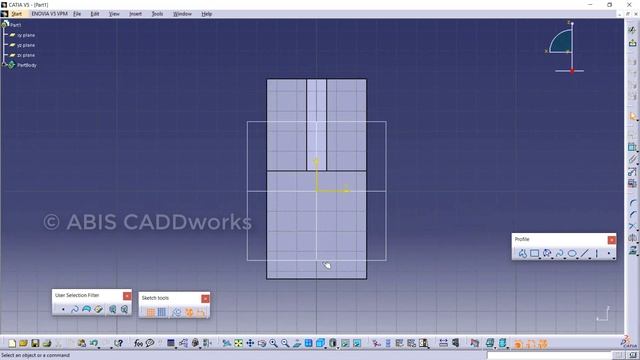Select yz plane in specification tree

click(x=26, y=45)
